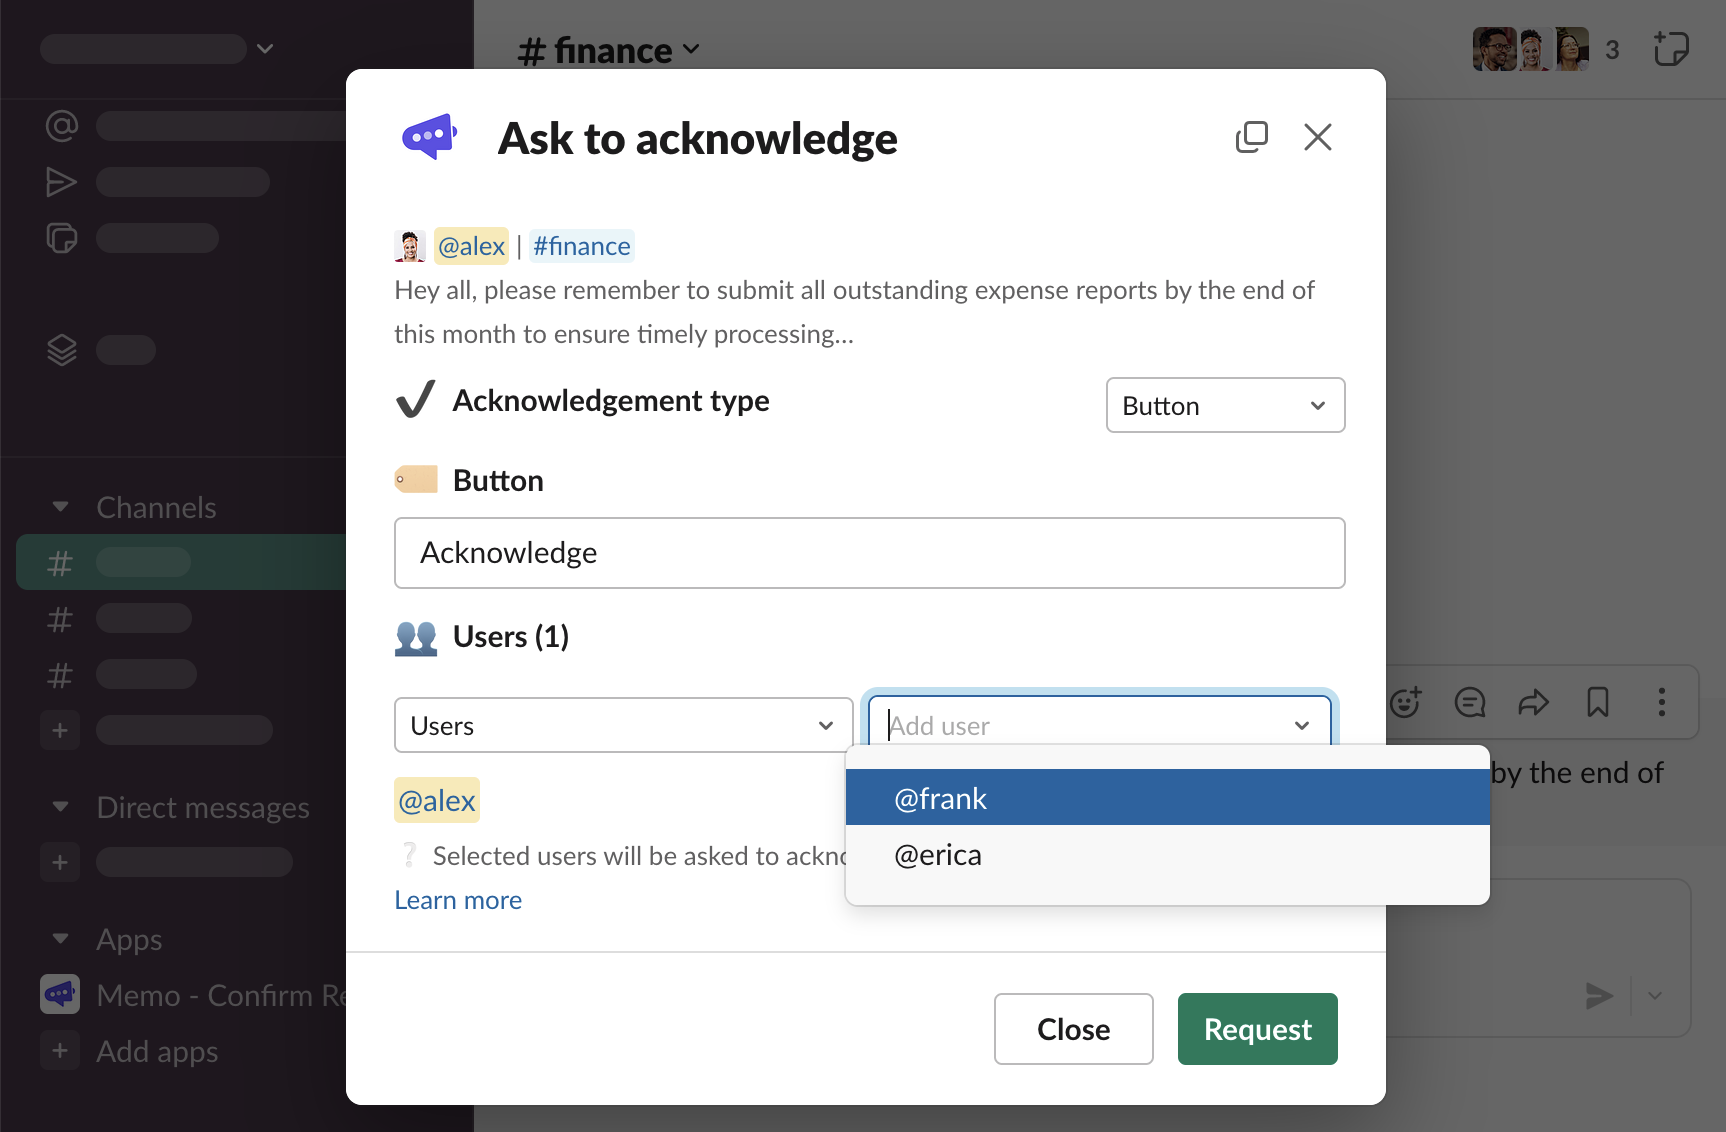Select @erica from the user list
This screenshot has width=1726, height=1132.
[x=1167, y=855]
